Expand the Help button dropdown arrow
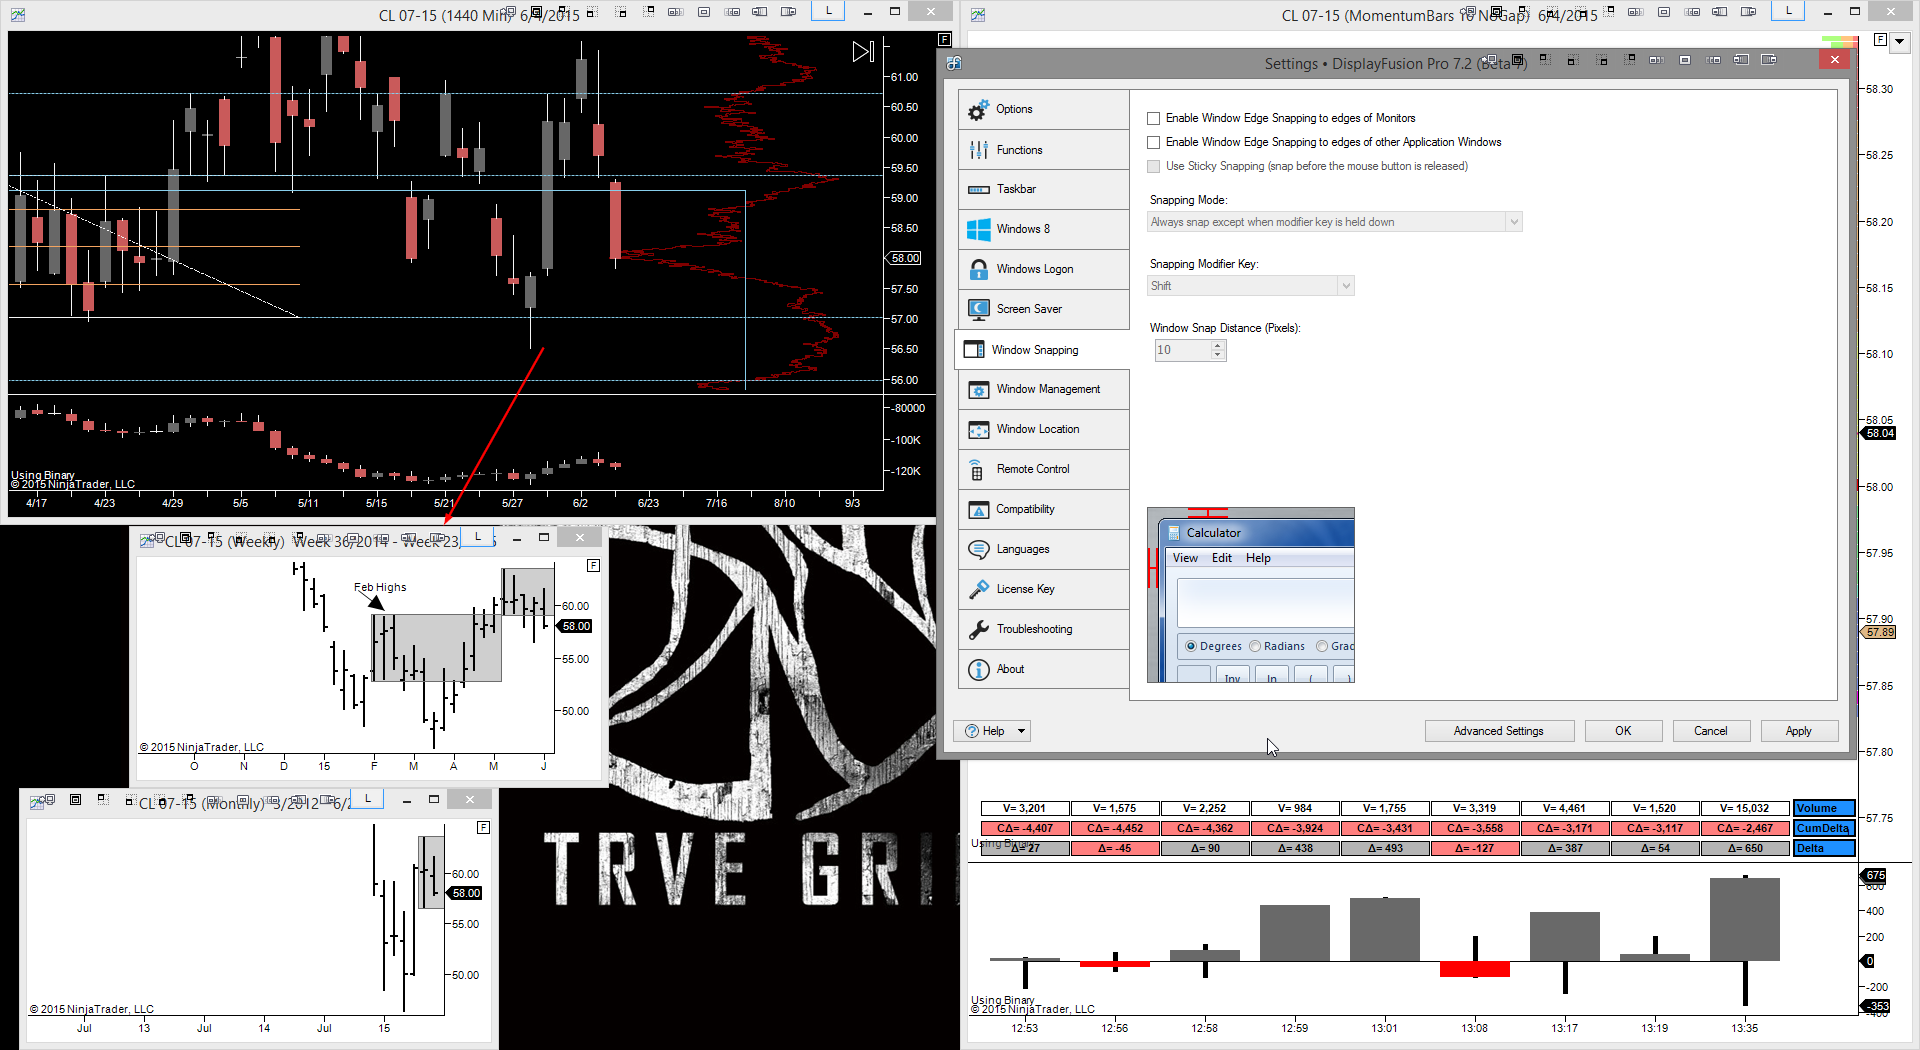The width and height of the screenshot is (1920, 1050). point(1021,731)
